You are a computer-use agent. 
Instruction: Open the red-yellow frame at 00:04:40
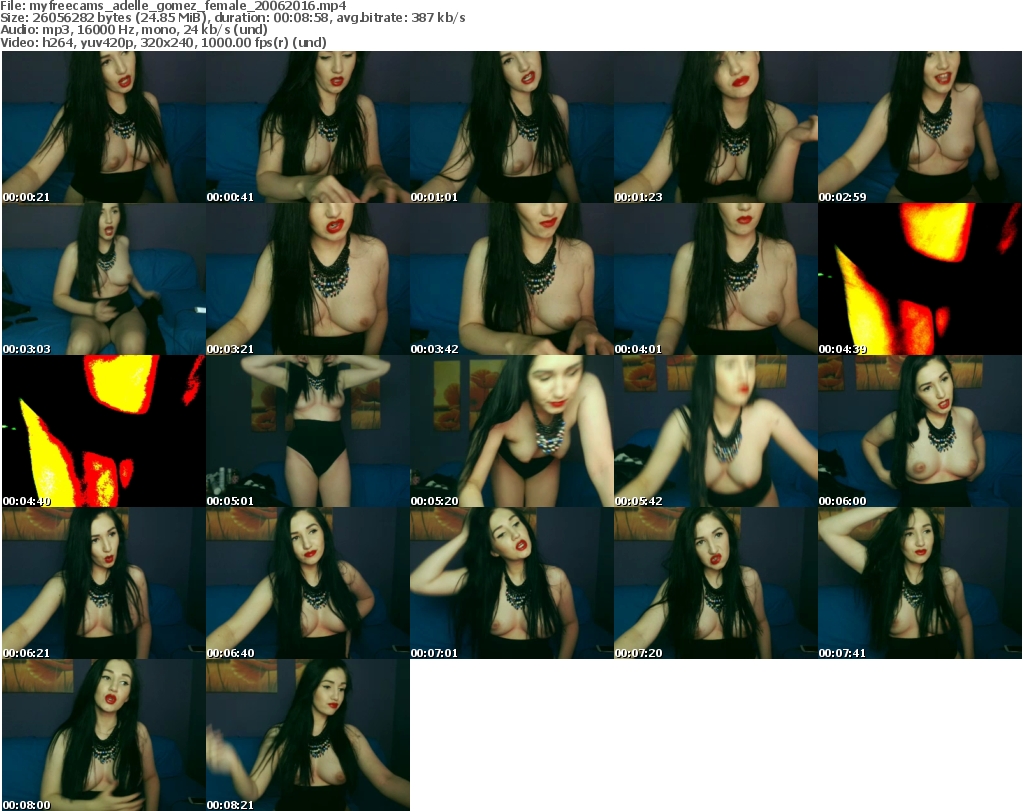[x=104, y=431]
